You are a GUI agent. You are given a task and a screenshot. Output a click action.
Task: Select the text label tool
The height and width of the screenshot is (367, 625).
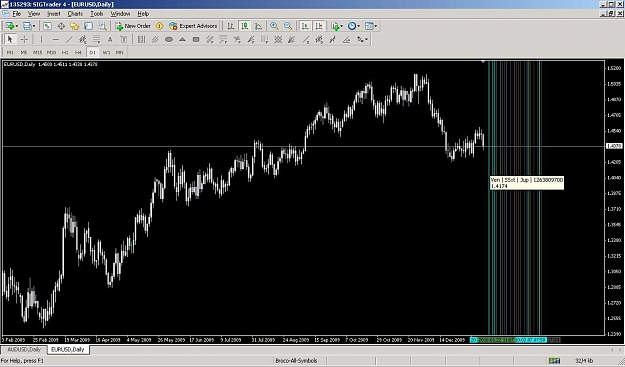(124, 39)
